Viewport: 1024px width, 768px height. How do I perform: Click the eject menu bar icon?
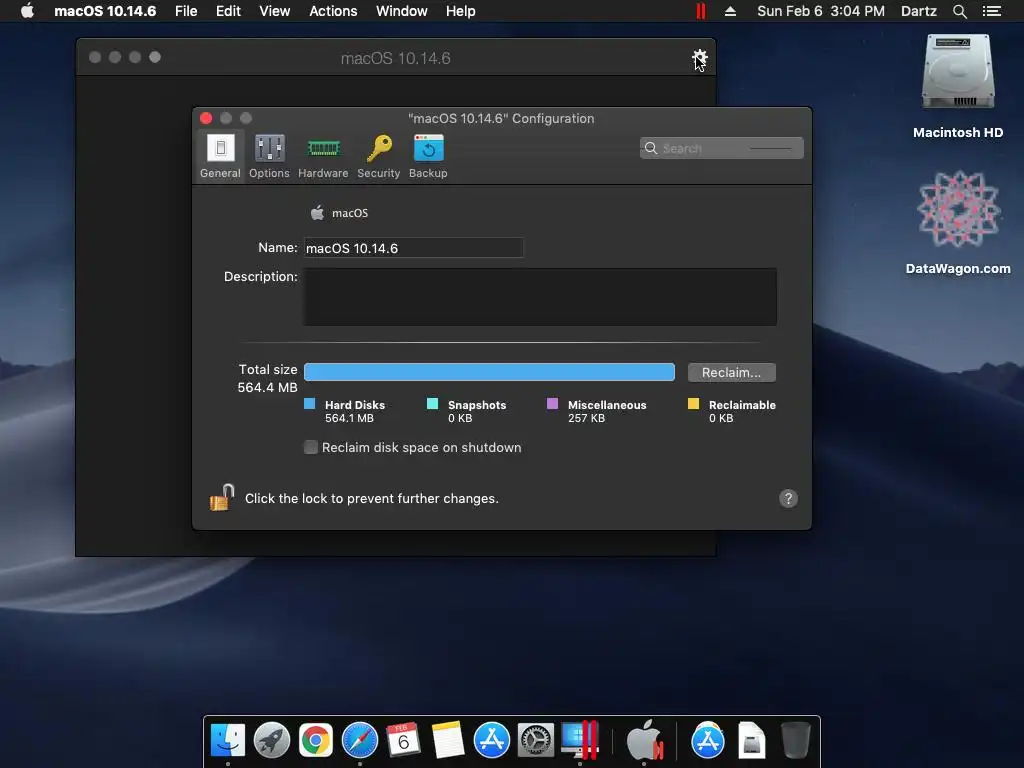point(731,11)
